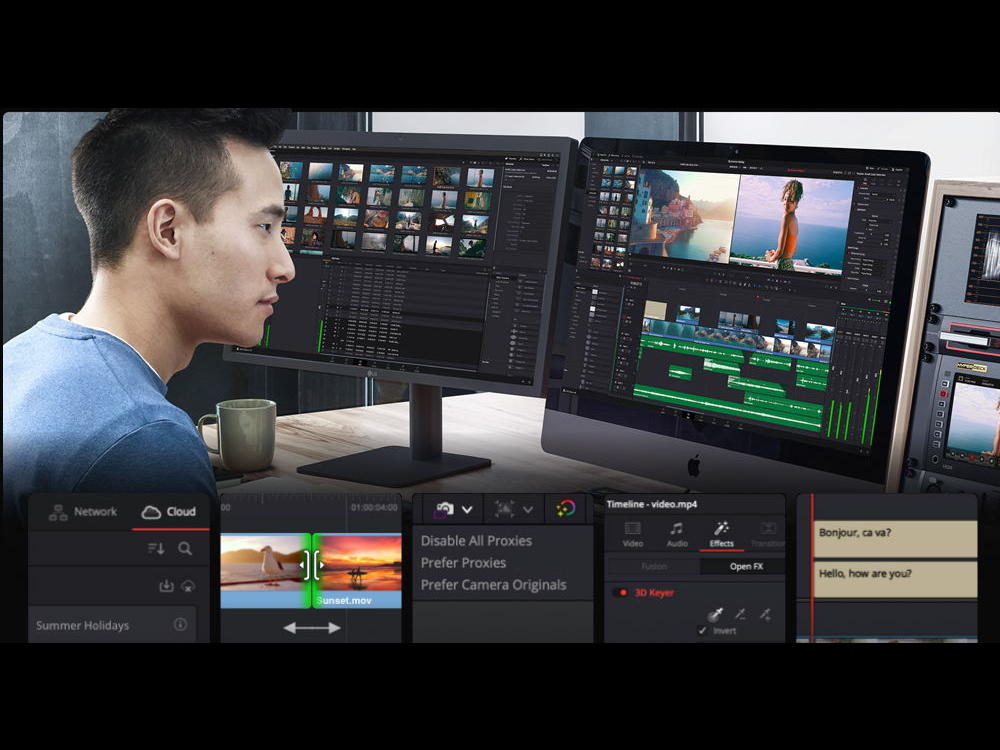Toggle the Invert checkbox
This screenshot has height=750, width=1000.
click(702, 630)
